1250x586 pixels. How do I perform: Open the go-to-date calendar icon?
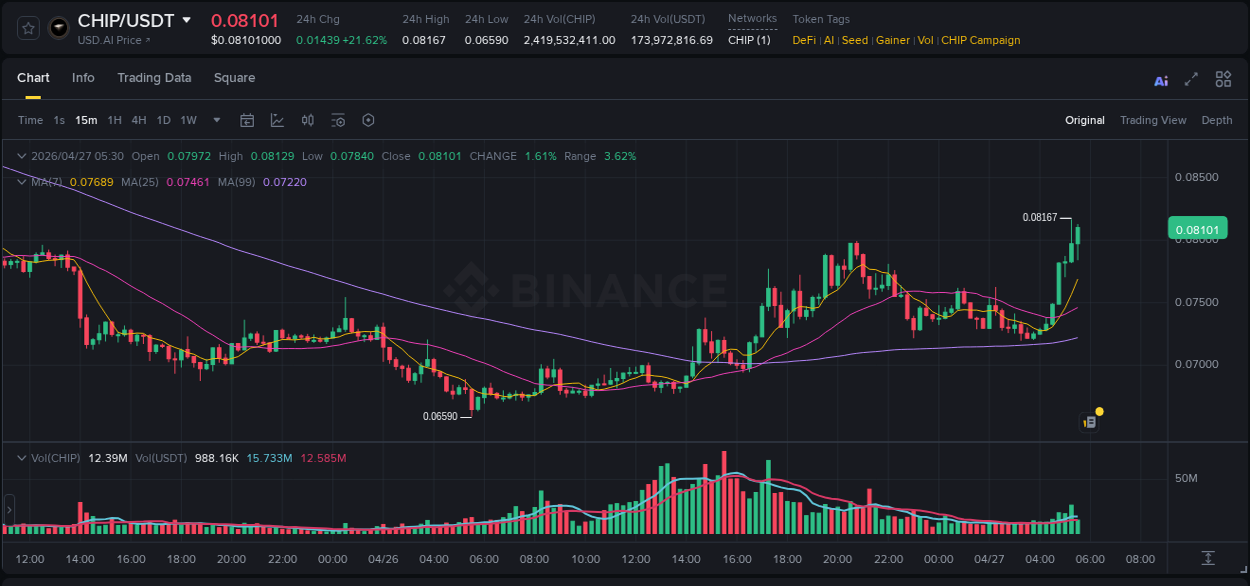247,120
